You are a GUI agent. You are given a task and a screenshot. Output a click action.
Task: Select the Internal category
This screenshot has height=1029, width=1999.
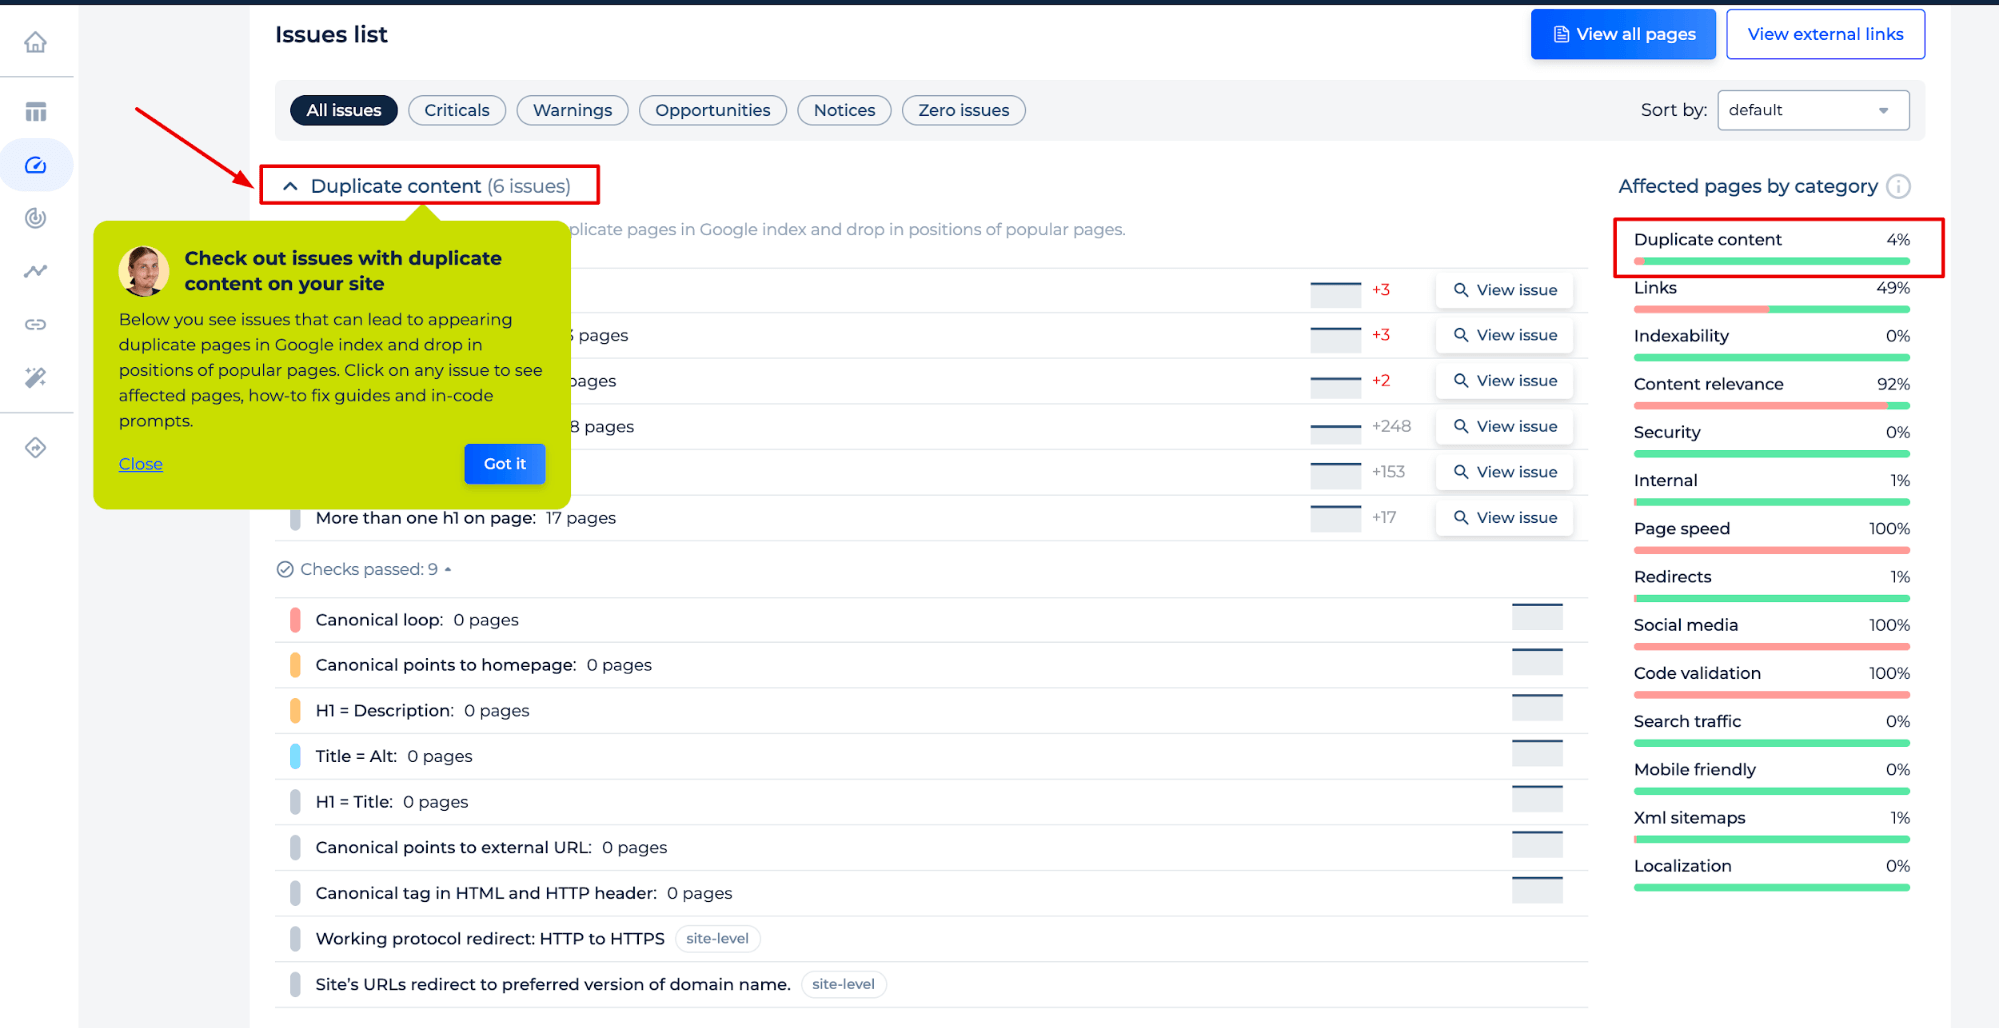pos(1771,488)
